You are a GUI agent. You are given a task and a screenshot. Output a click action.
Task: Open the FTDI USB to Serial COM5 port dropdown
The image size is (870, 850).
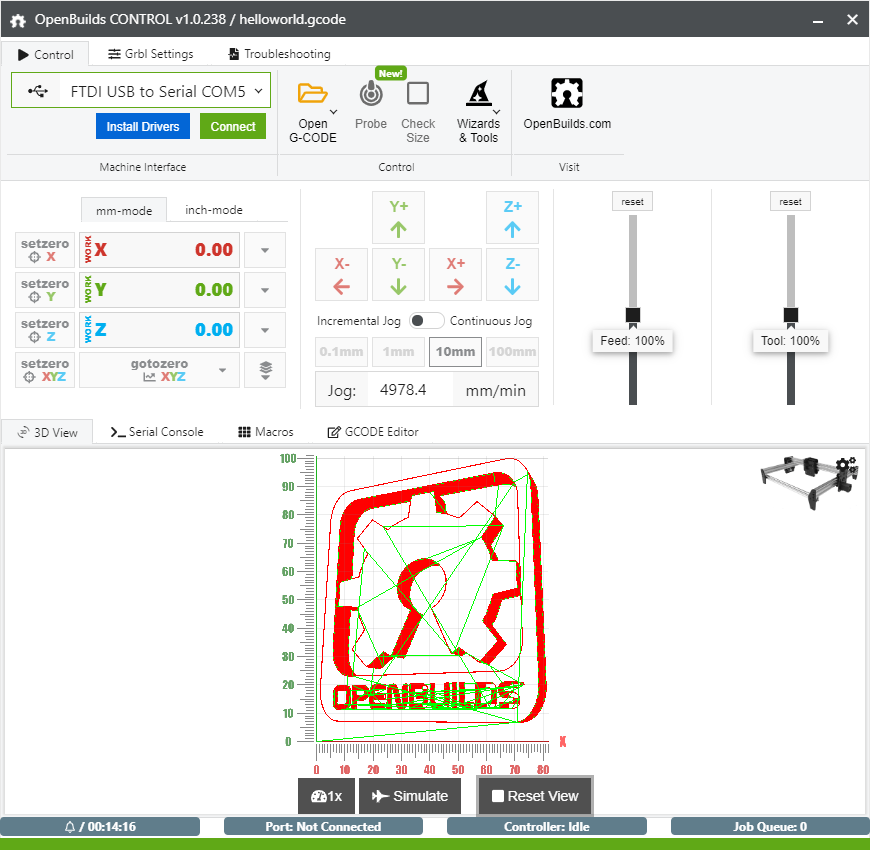141,91
